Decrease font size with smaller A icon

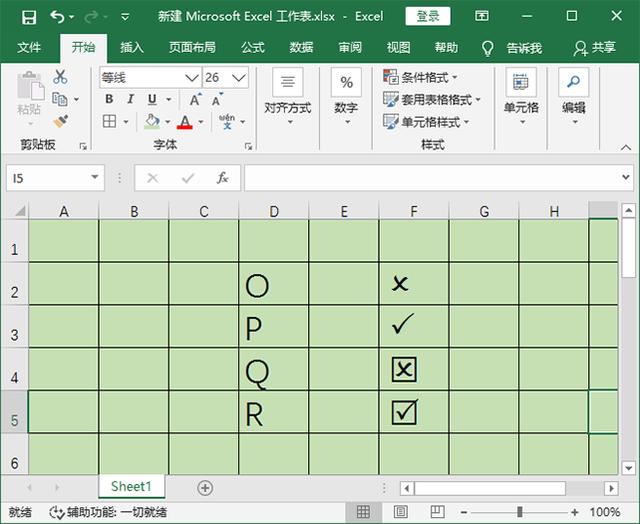[217, 99]
